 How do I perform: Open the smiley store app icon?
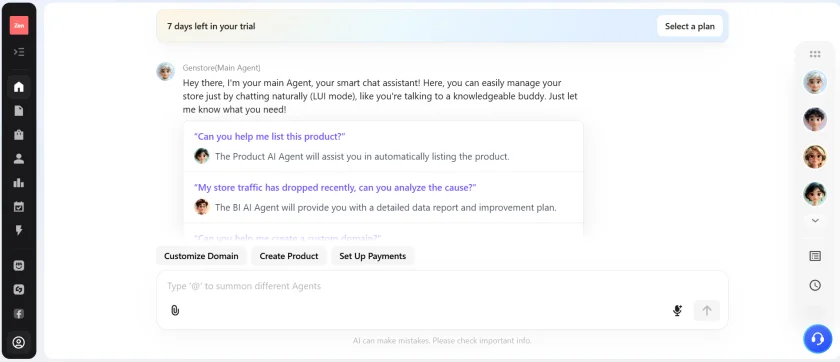click(19, 266)
